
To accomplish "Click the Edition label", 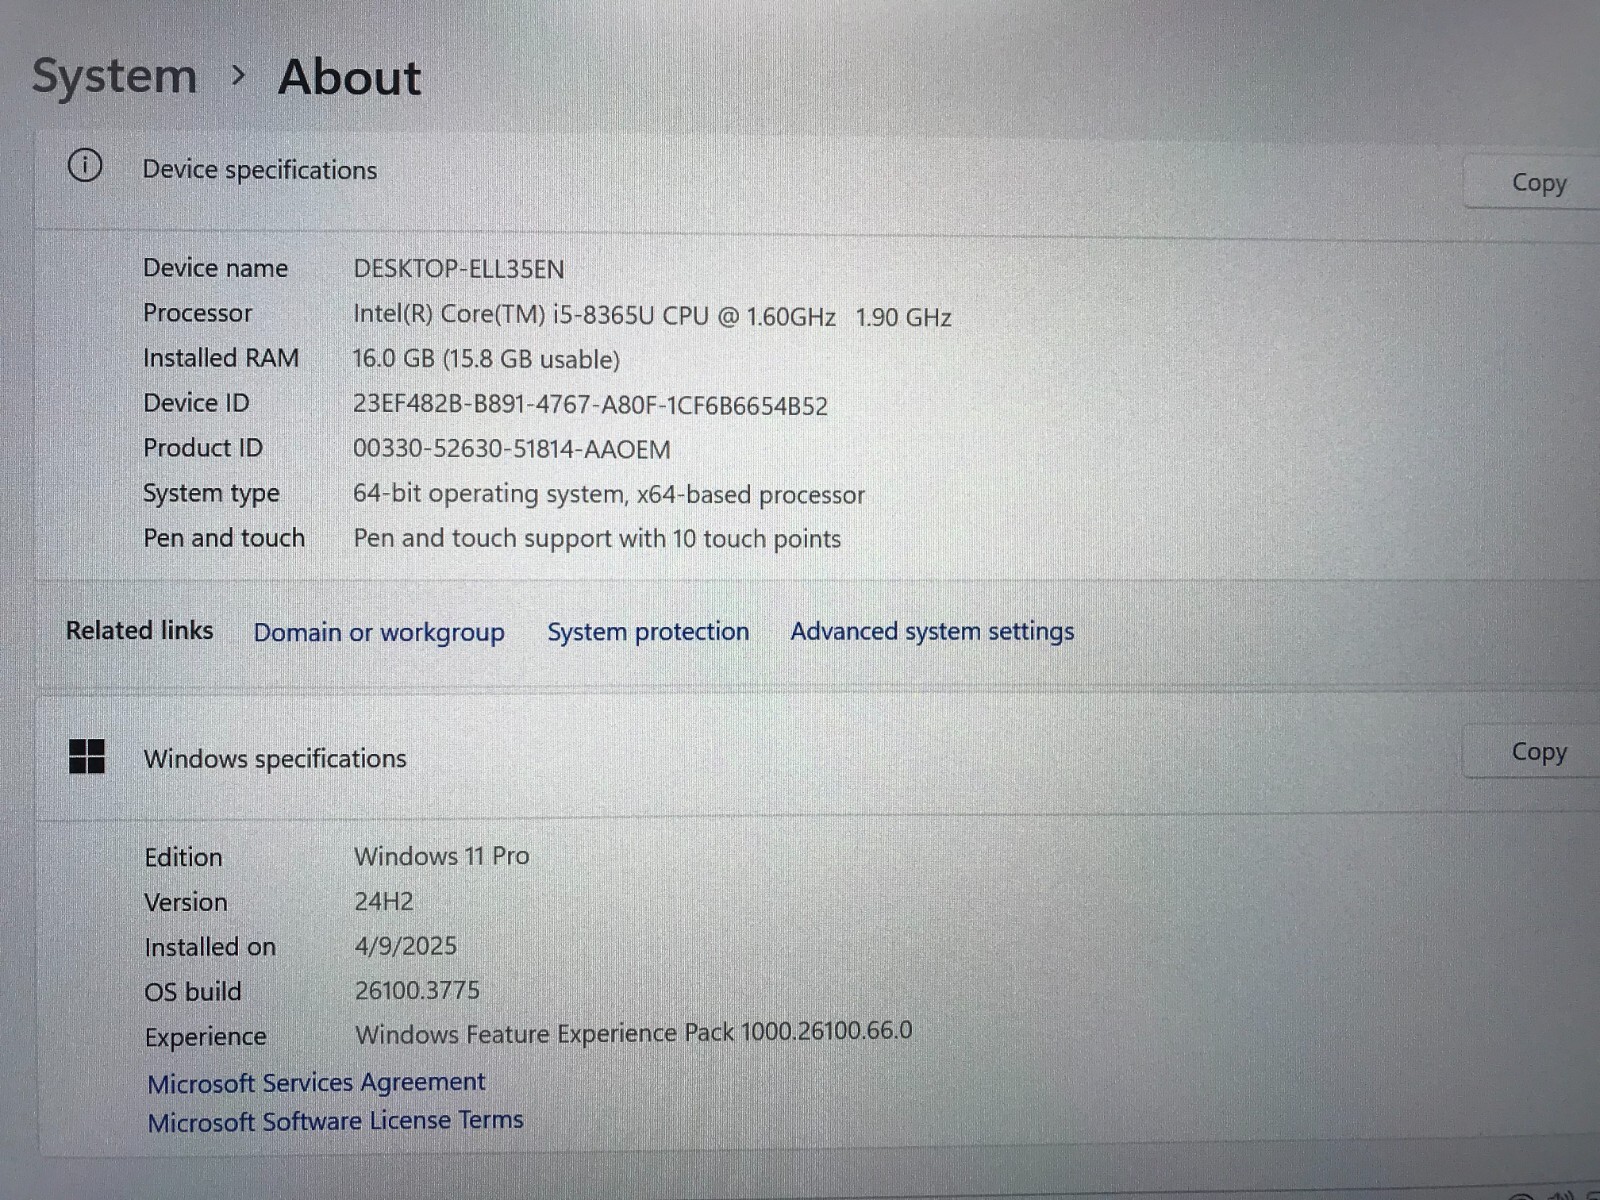I will [x=183, y=857].
